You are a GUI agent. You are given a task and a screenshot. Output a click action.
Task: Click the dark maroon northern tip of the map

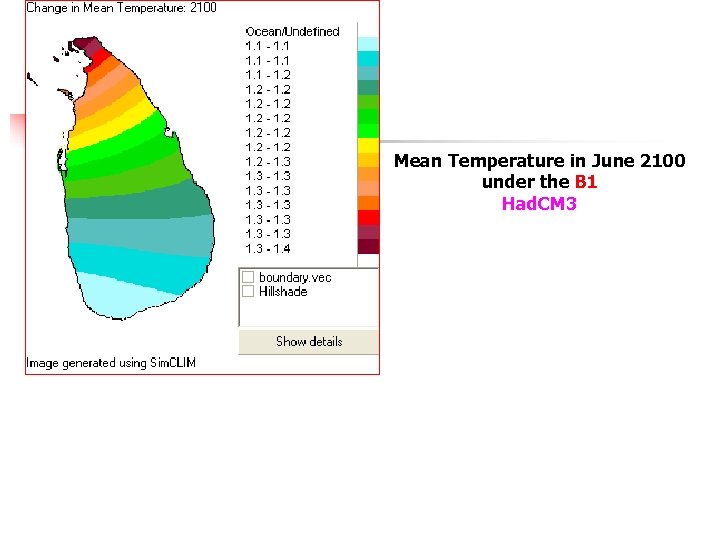tap(85, 44)
